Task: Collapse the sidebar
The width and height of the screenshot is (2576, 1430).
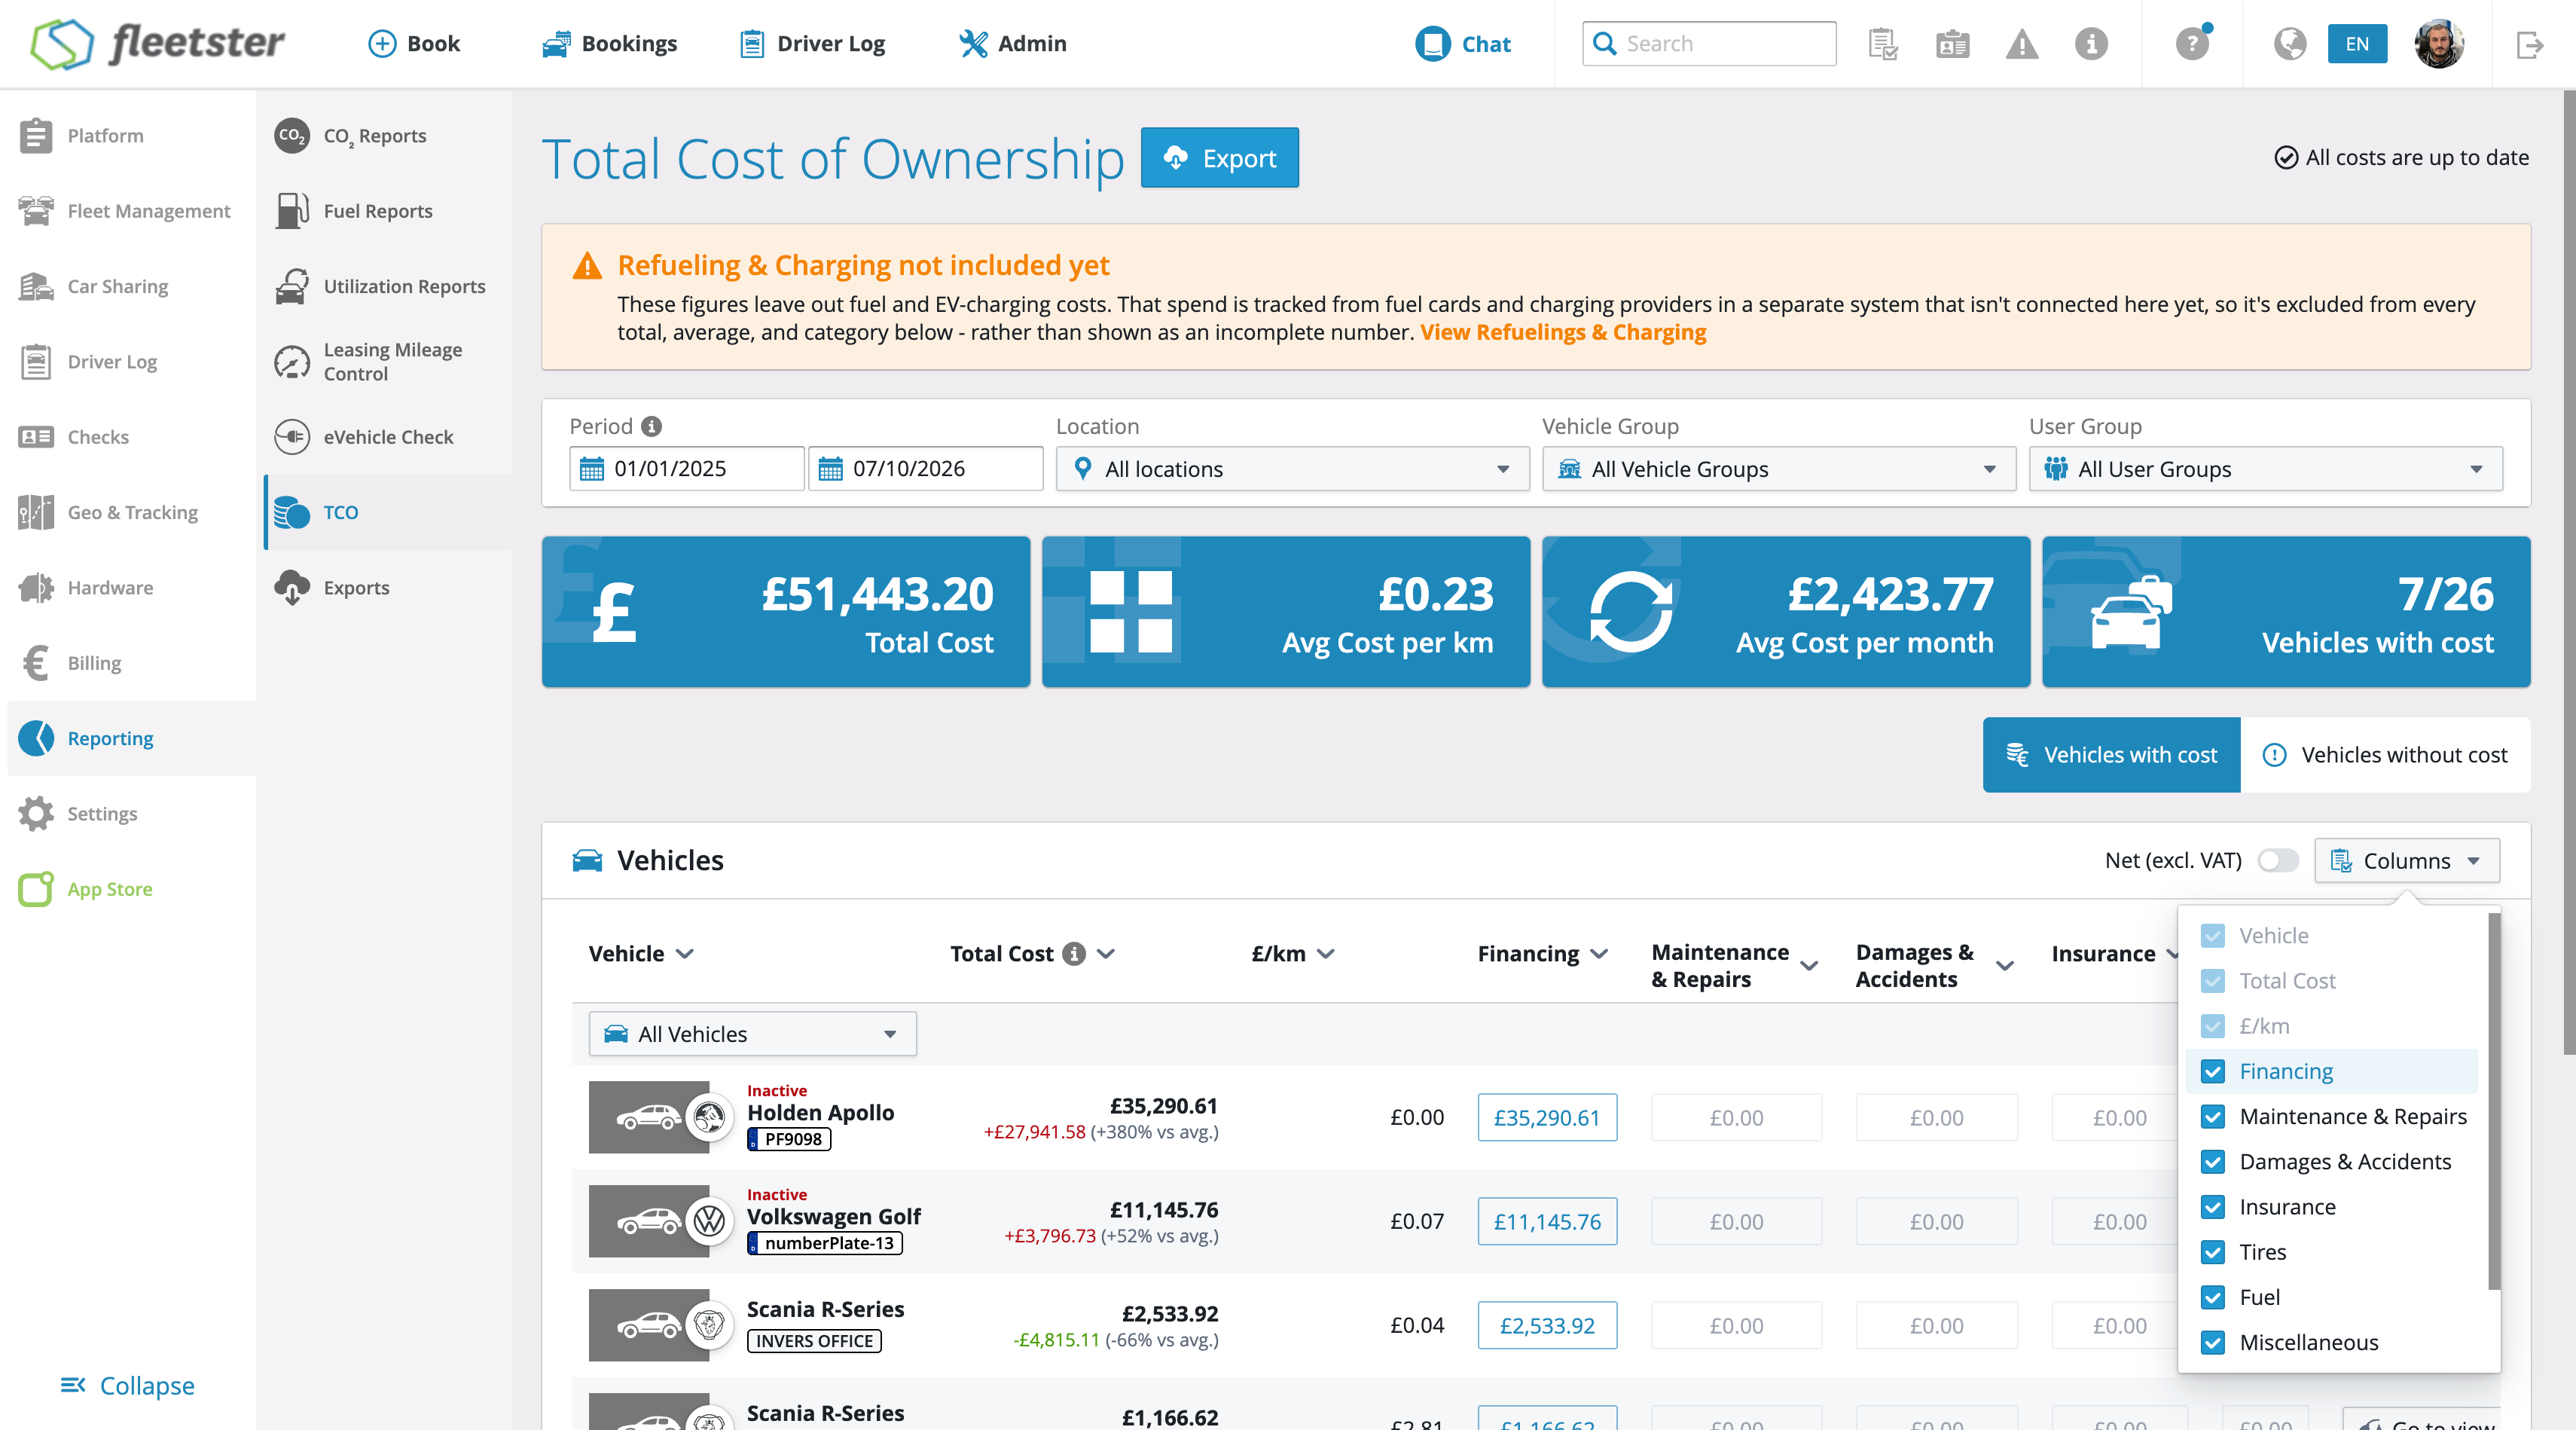Action: tap(127, 1385)
